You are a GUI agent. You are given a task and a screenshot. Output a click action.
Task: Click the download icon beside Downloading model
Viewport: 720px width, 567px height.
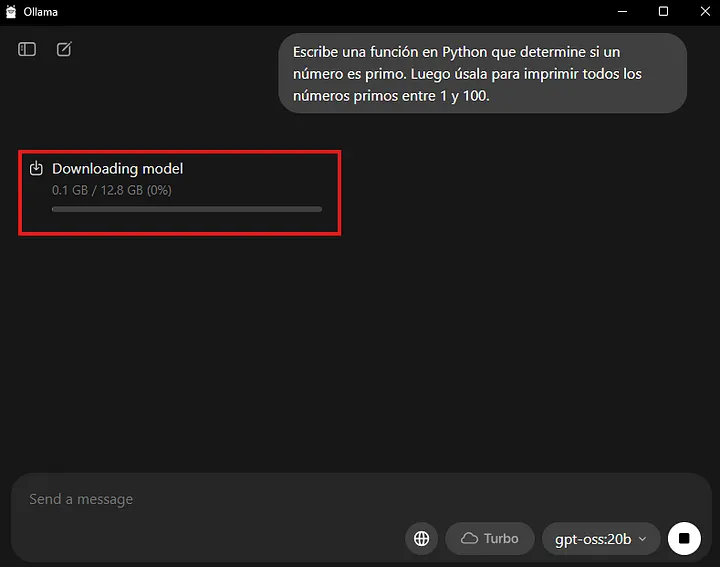click(36, 168)
